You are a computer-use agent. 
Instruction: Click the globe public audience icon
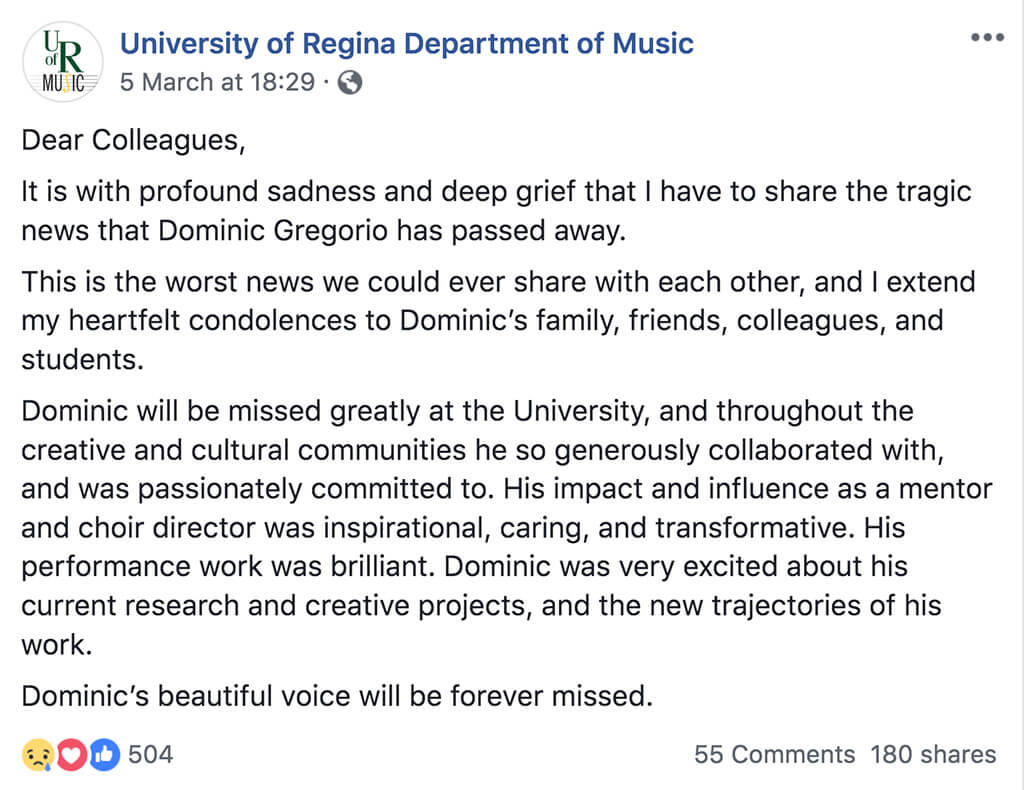pyautogui.click(x=350, y=83)
